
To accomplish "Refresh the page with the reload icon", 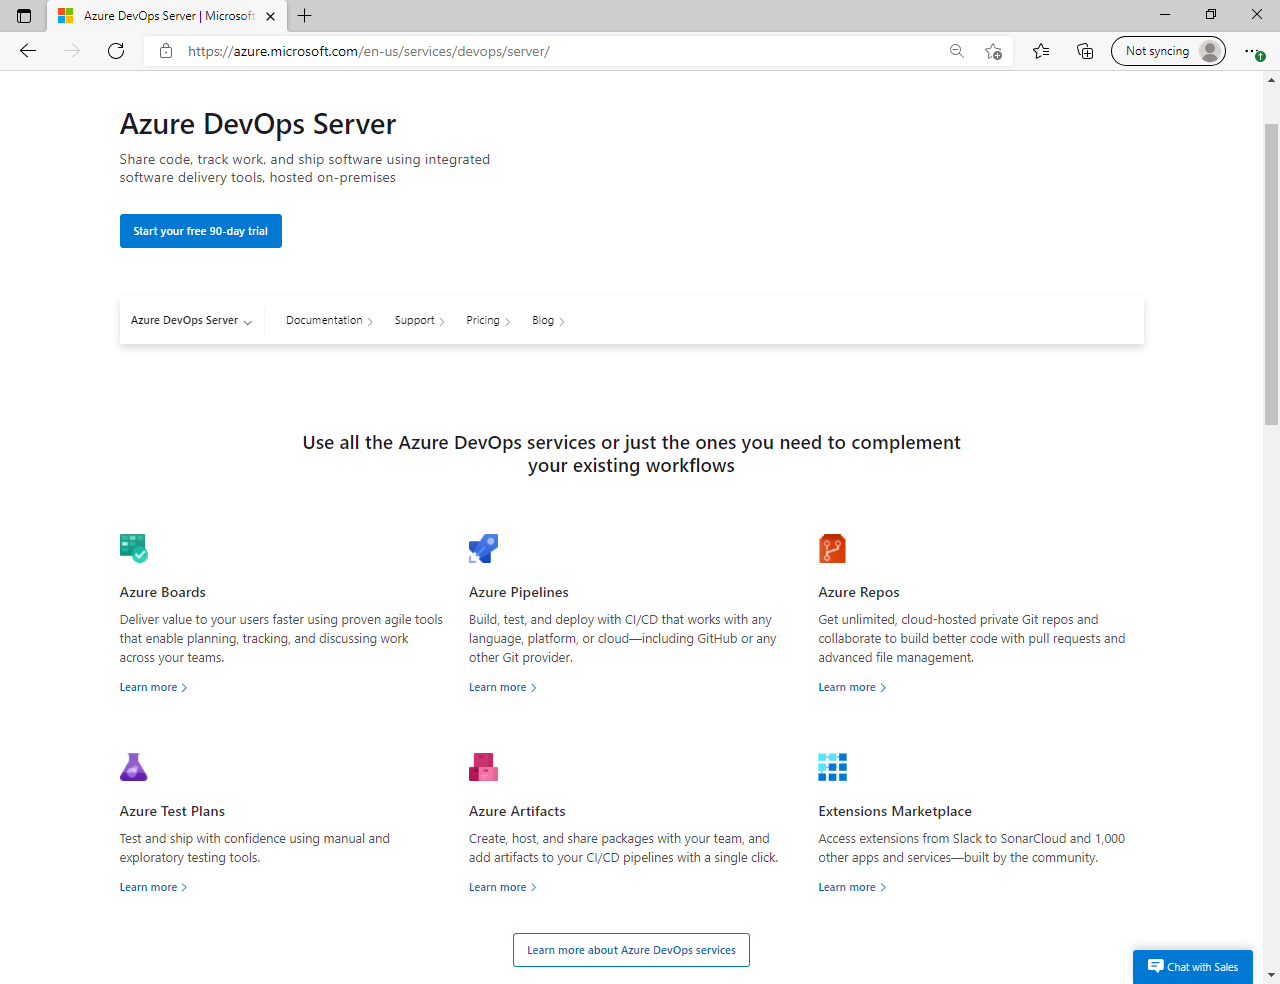I will tap(116, 51).
